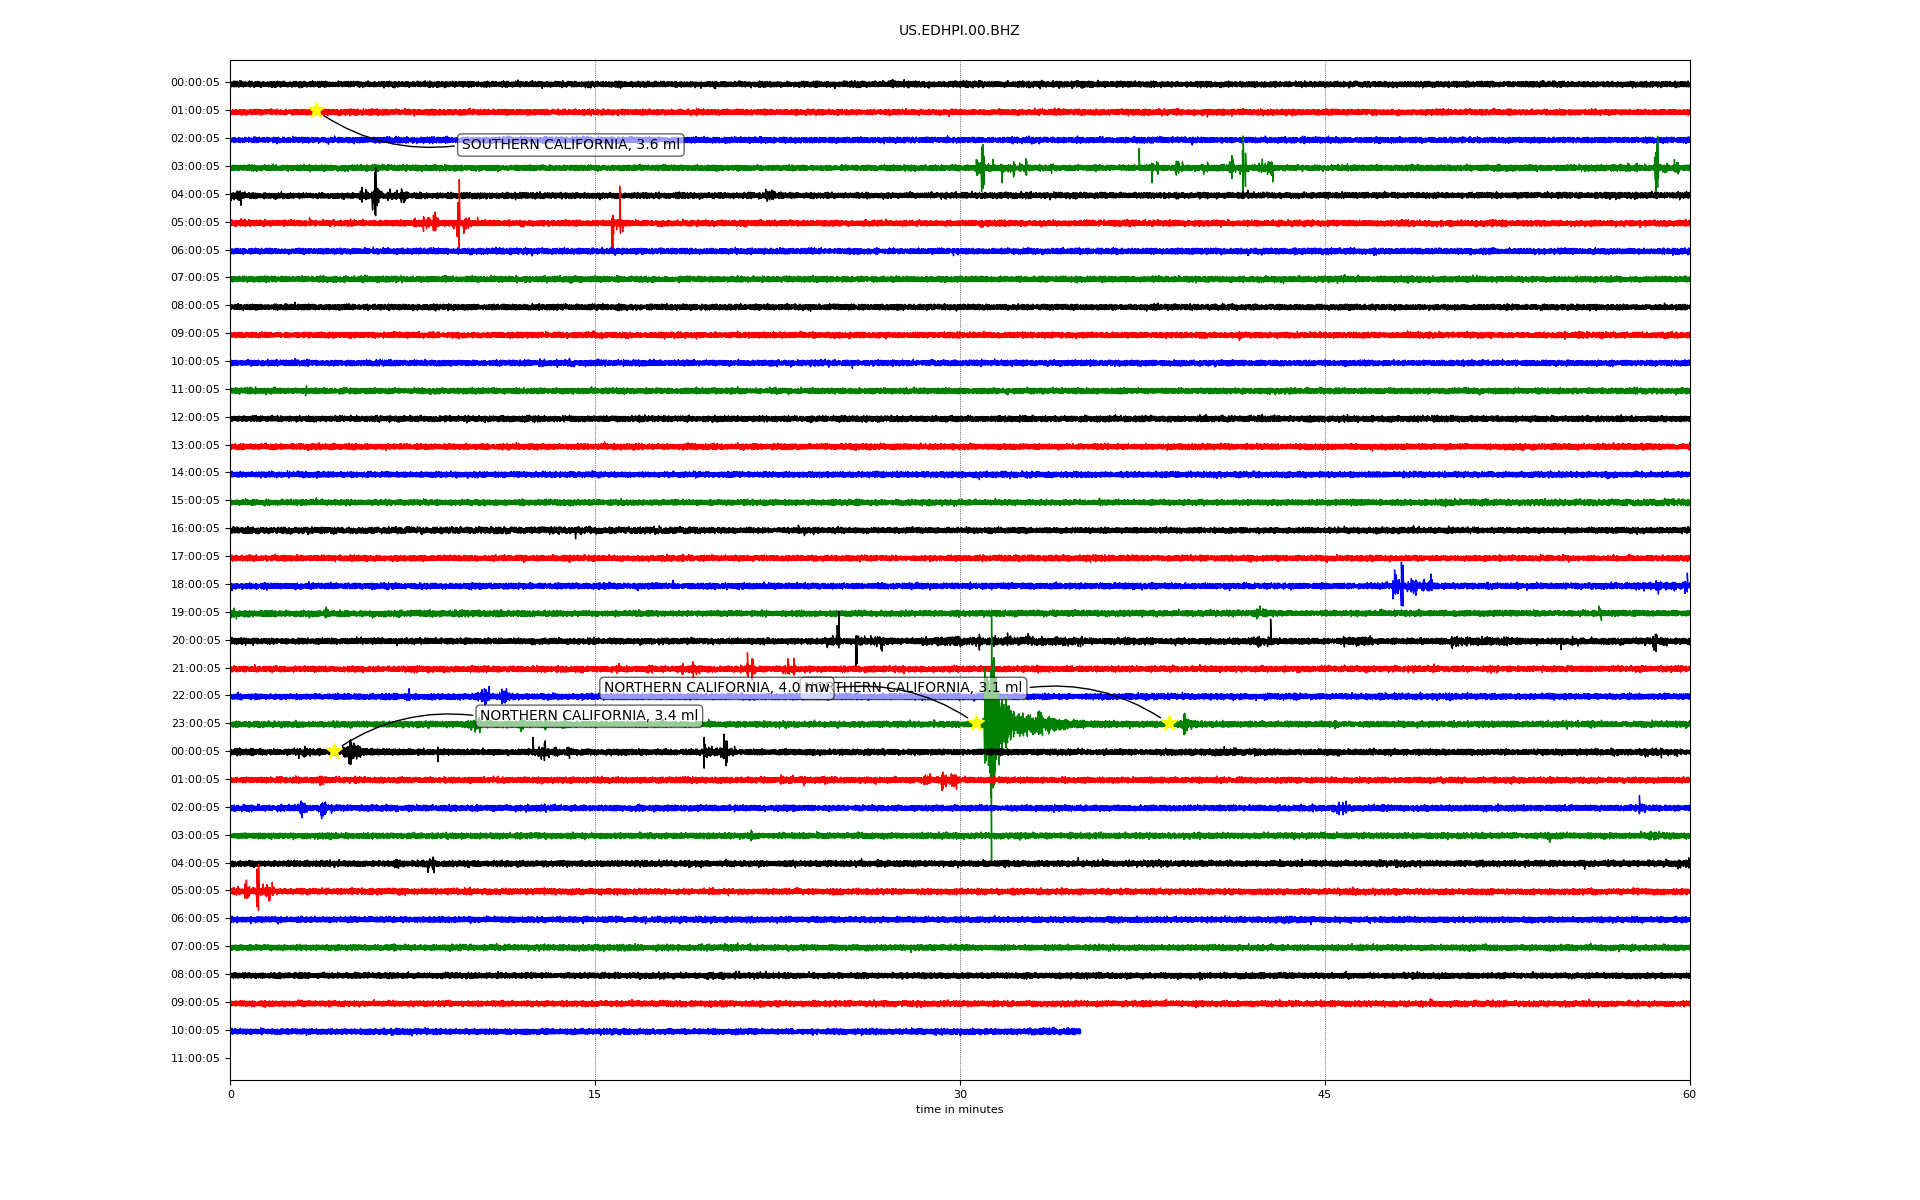Click the 45 tick label on the x-axis
The width and height of the screenshot is (1920, 1200).
click(x=1324, y=1094)
